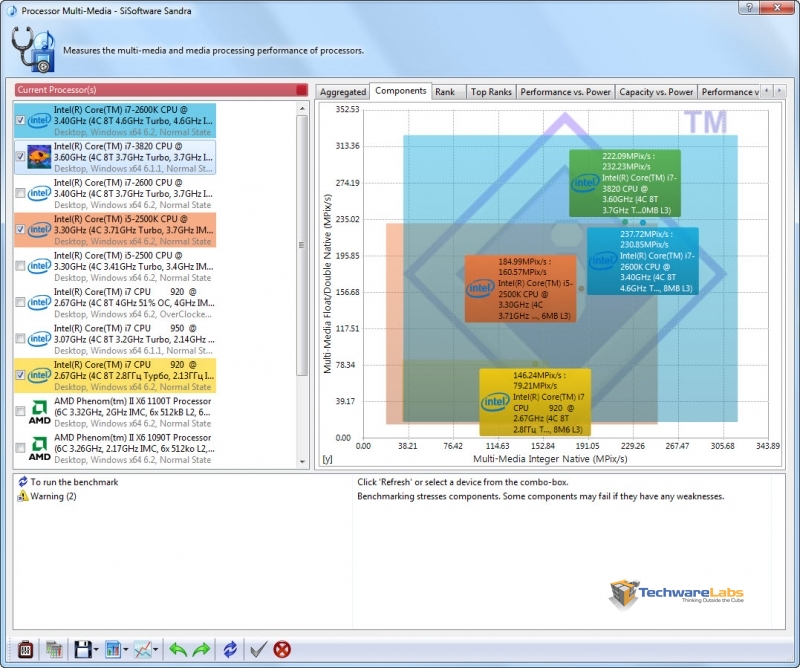This screenshot has height=668, width=800.
Task: Switch to the Top Ranks tab
Action: click(x=491, y=92)
